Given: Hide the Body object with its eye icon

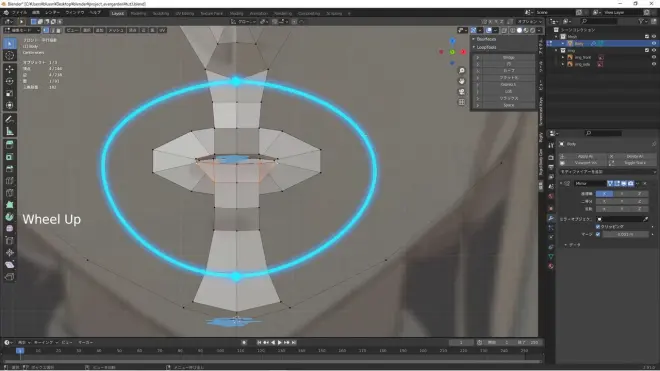Looking at the screenshot, I should (654, 43).
